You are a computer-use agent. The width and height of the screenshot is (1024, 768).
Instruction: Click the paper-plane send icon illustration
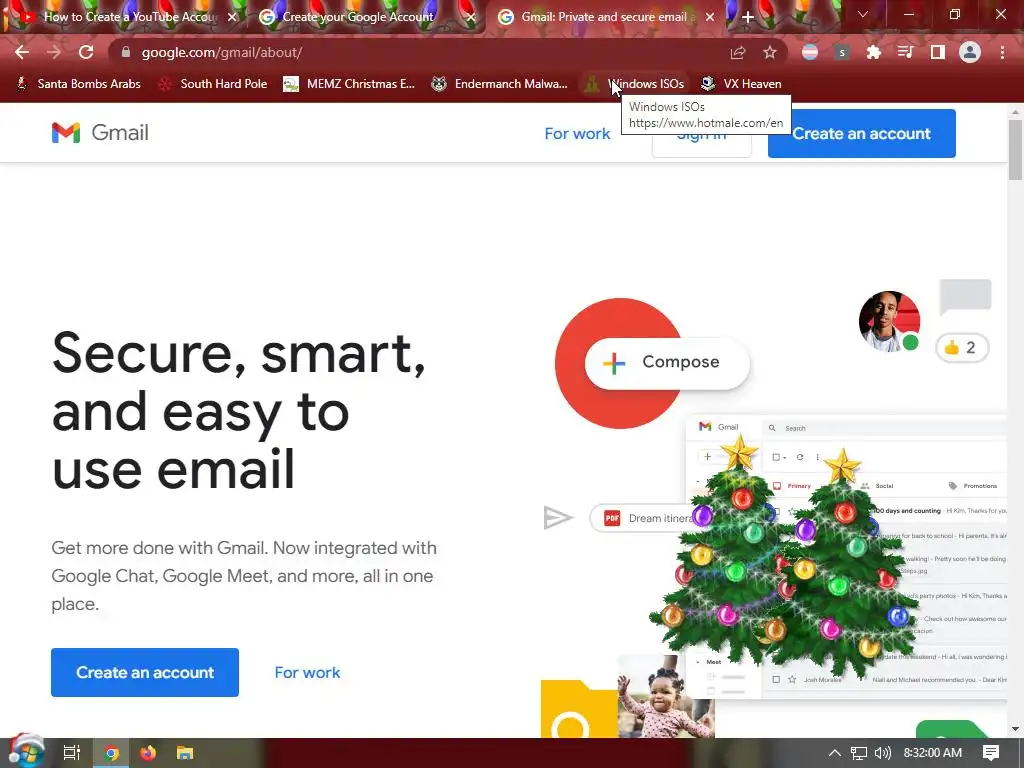tap(558, 518)
